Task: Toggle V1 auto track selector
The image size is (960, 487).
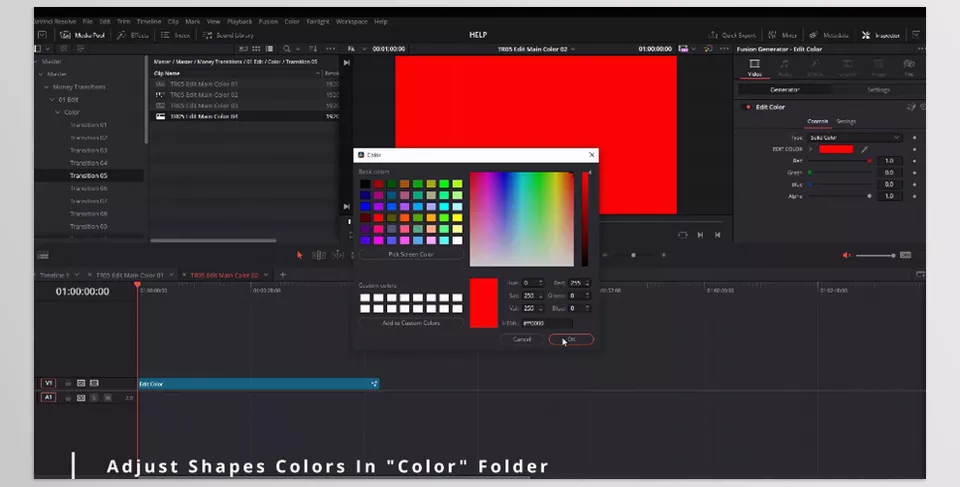Action: (x=81, y=383)
